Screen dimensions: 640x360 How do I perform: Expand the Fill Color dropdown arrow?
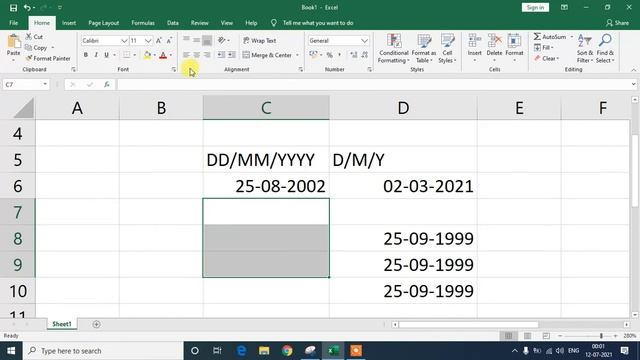155,55
